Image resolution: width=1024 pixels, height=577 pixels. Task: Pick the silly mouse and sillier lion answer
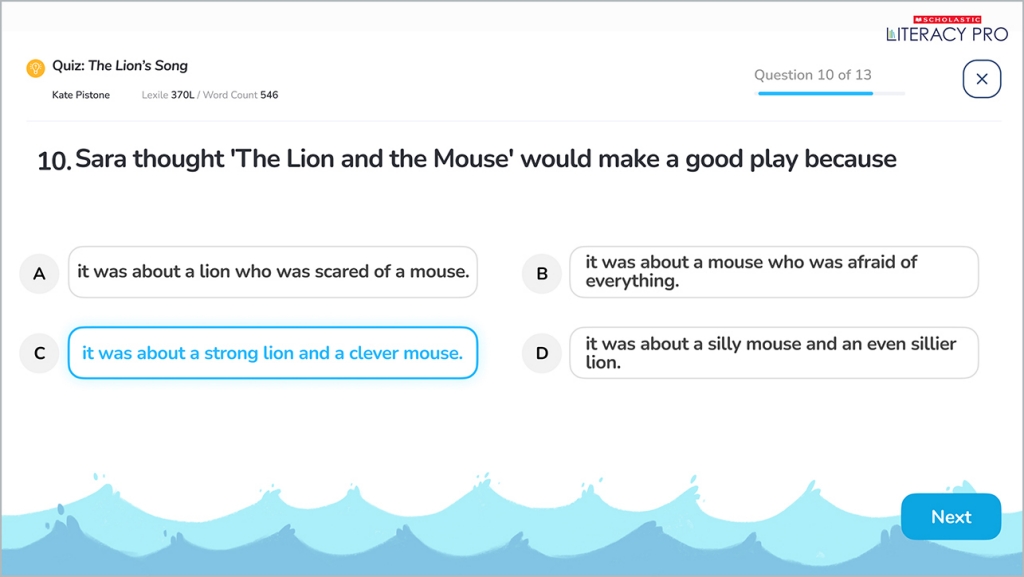click(774, 353)
